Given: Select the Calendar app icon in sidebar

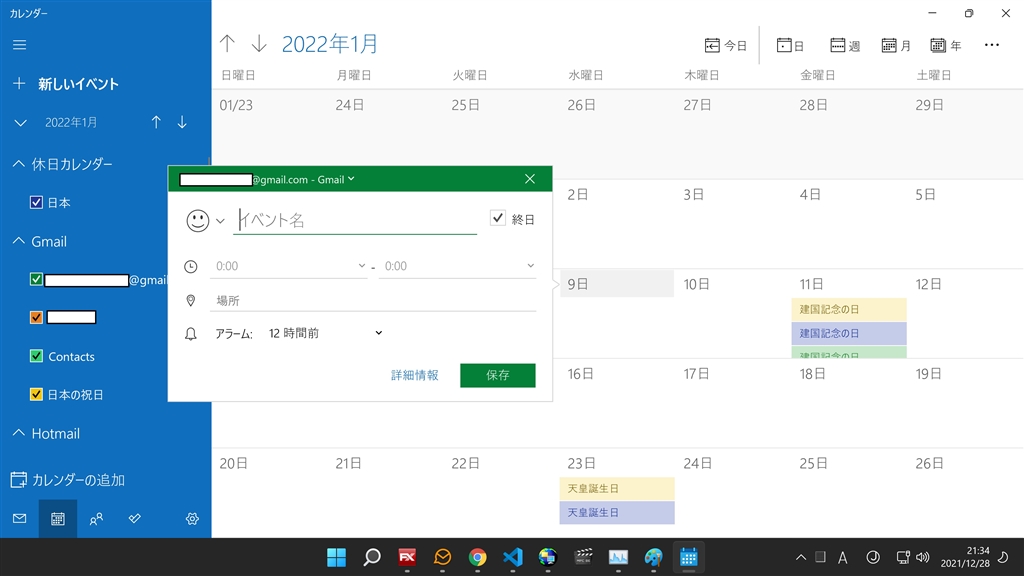Looking at the screenshot, I should click(57, 519).
